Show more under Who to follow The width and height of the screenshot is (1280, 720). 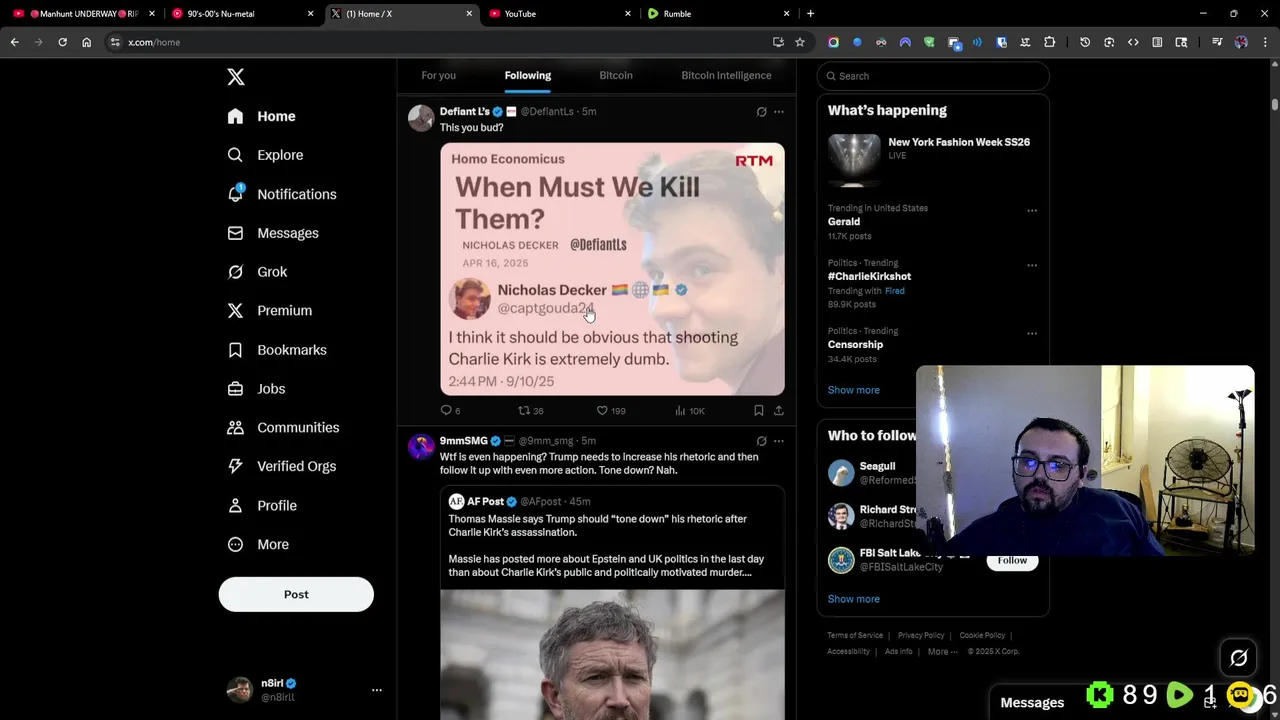(x=853, y=599)
